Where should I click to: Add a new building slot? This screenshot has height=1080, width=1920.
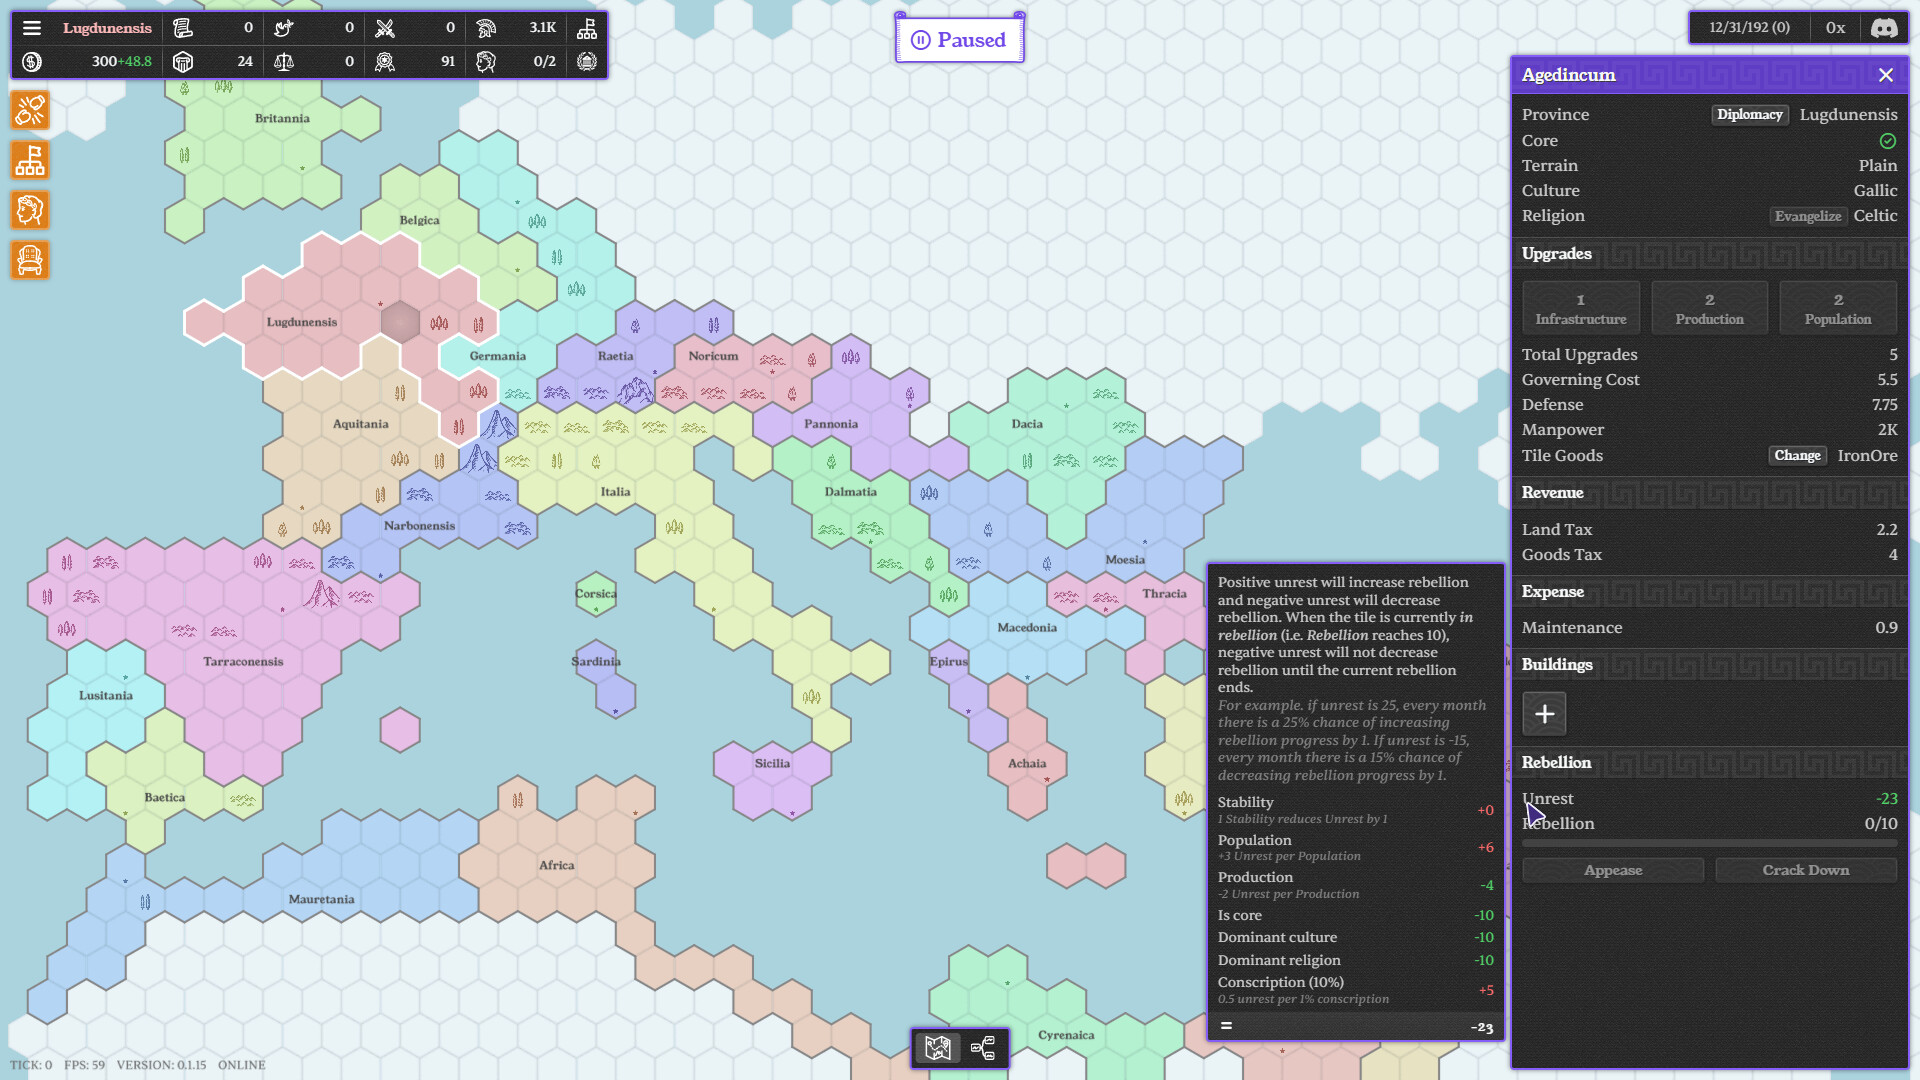coord(1544,714)
